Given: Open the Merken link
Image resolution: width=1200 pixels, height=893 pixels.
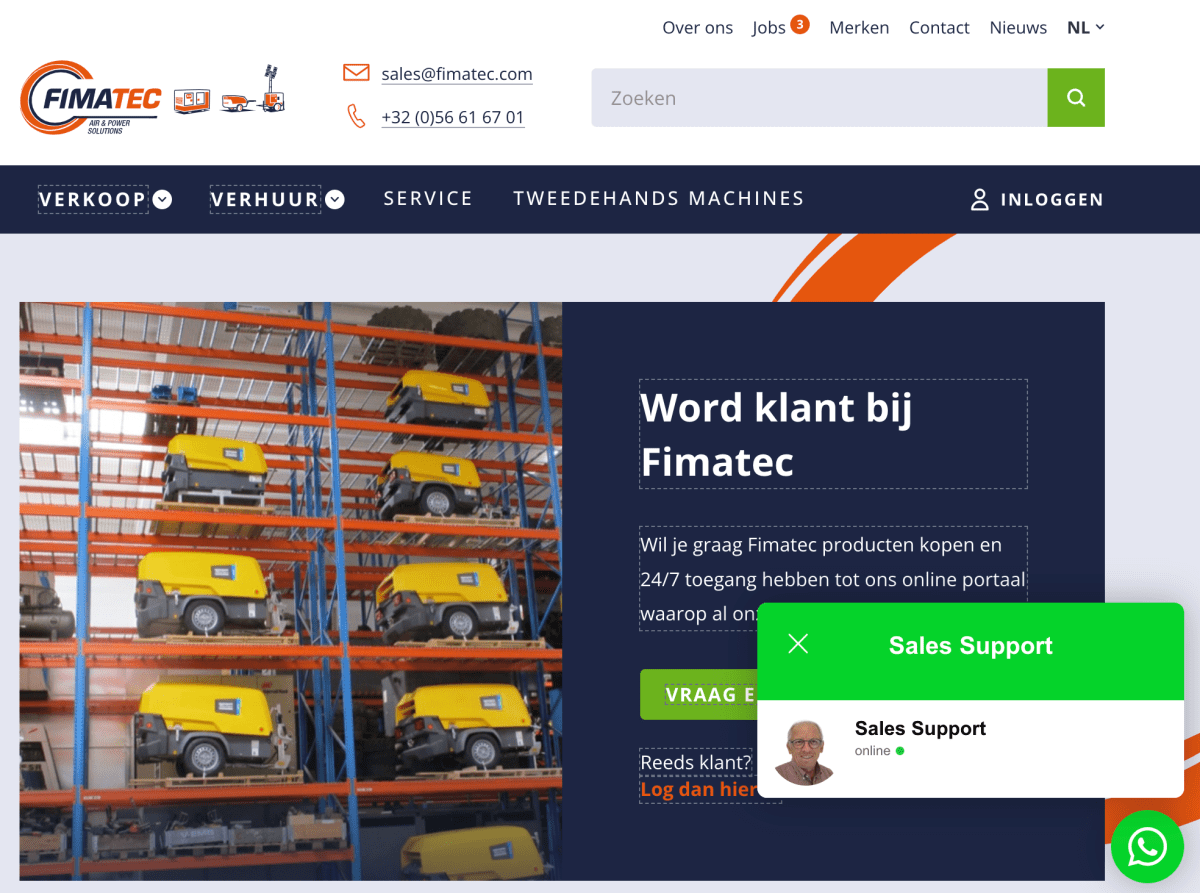Looking at the screenshot, I should pos(859,27).
